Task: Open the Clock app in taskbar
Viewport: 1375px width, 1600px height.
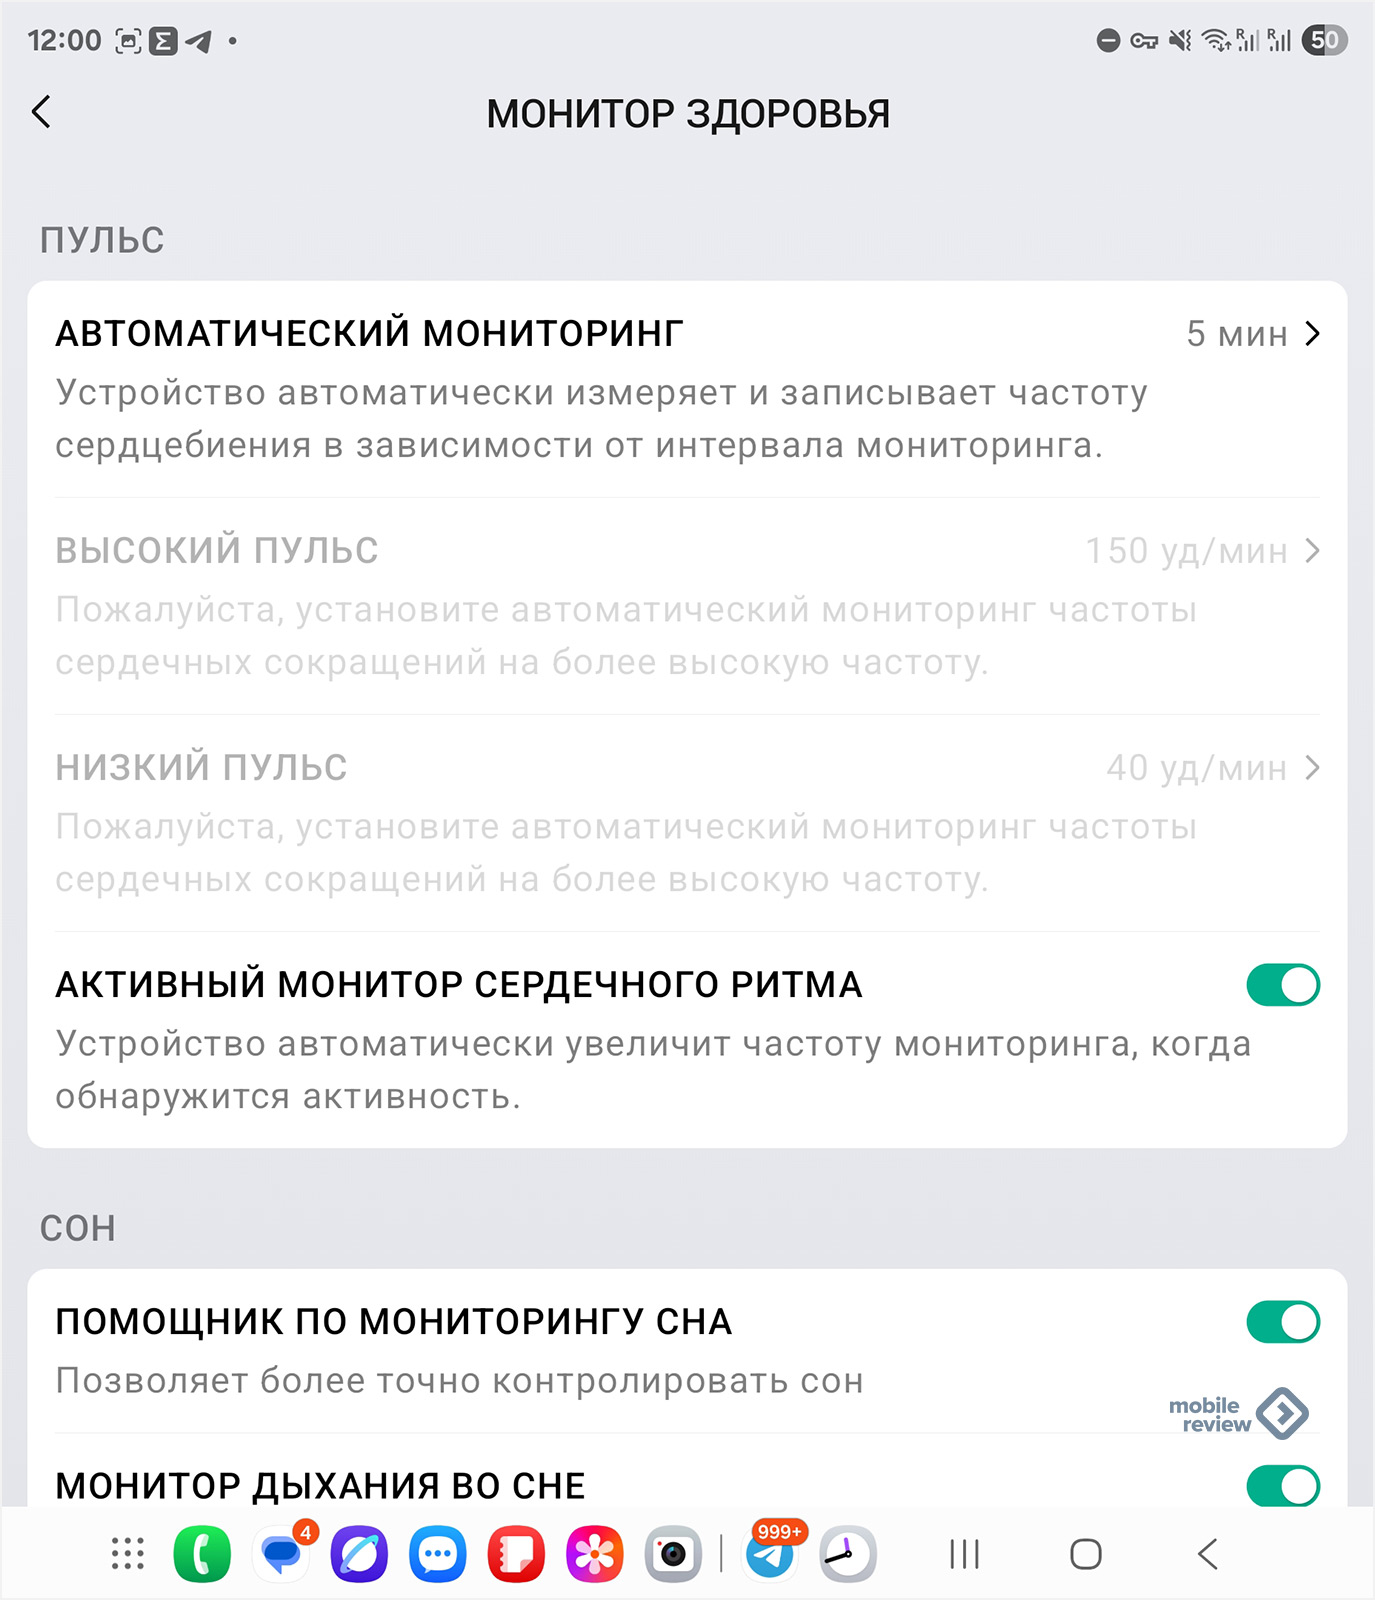Action: pos(848,1554)
